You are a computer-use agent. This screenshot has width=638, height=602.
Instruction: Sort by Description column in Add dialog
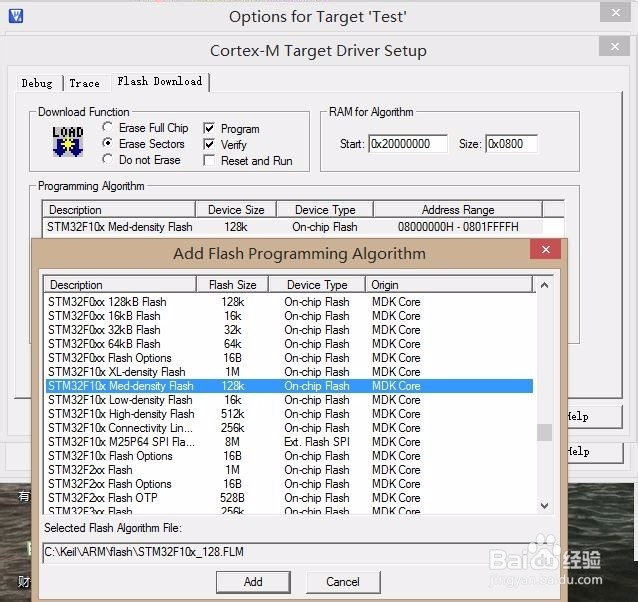click(120, 284)
